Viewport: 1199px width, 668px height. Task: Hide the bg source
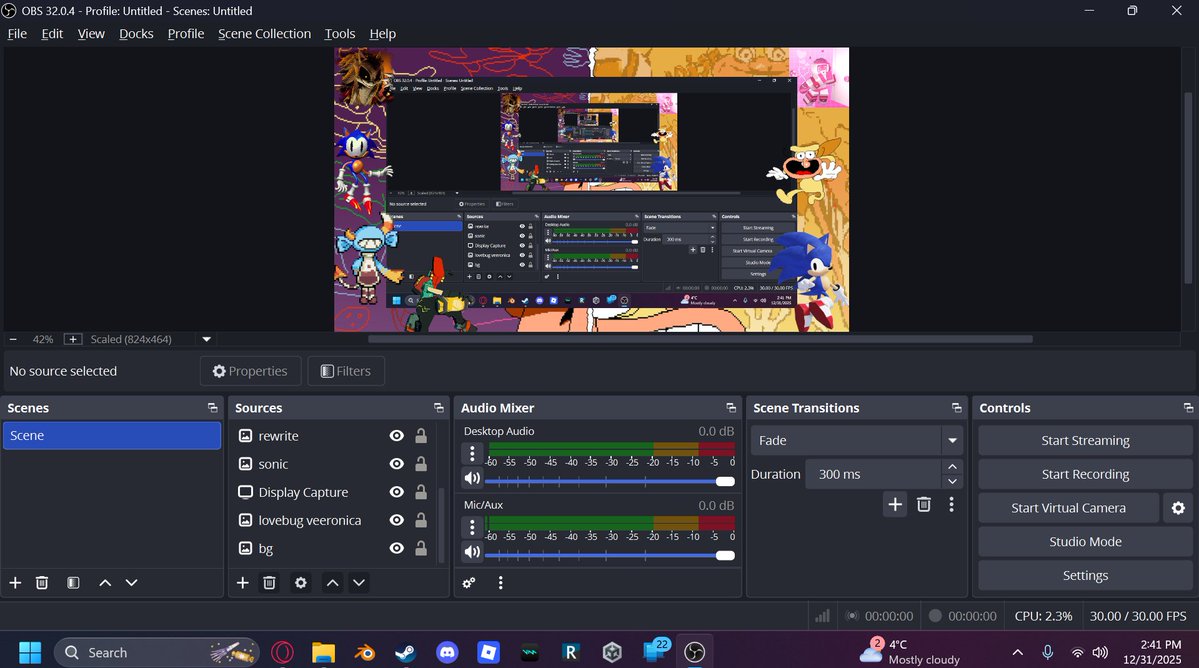(x=396, y=548)
